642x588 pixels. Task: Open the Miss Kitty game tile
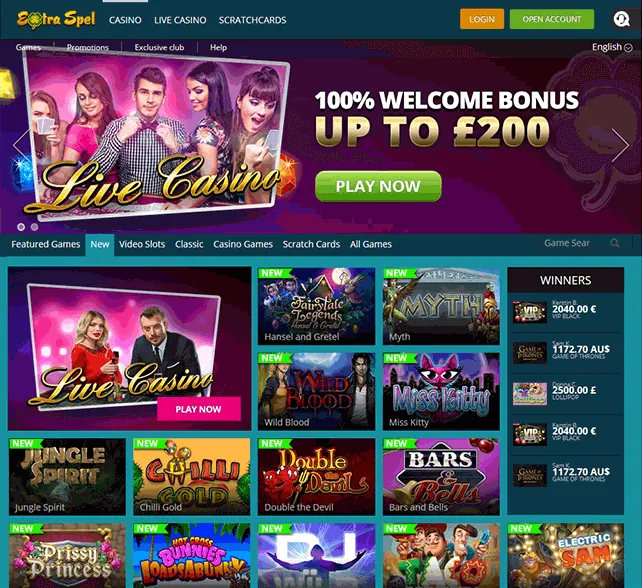tap(441, 391)
